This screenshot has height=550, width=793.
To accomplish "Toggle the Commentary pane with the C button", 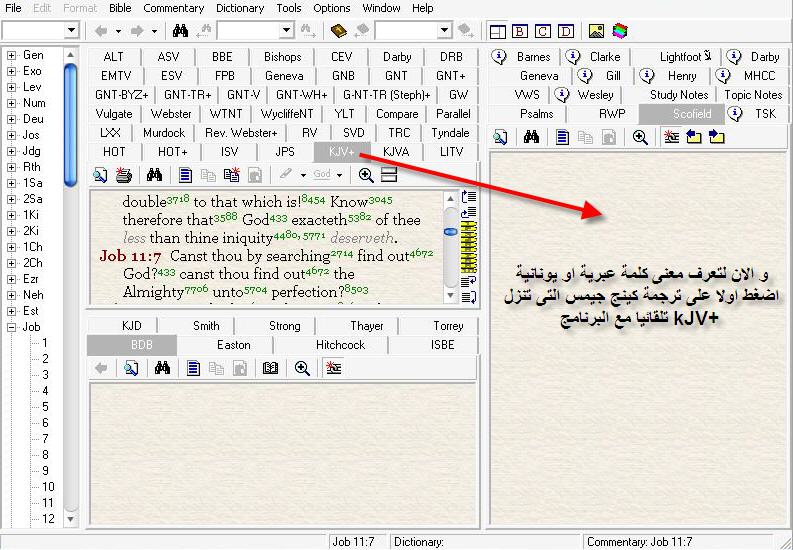I will [543, 31].
